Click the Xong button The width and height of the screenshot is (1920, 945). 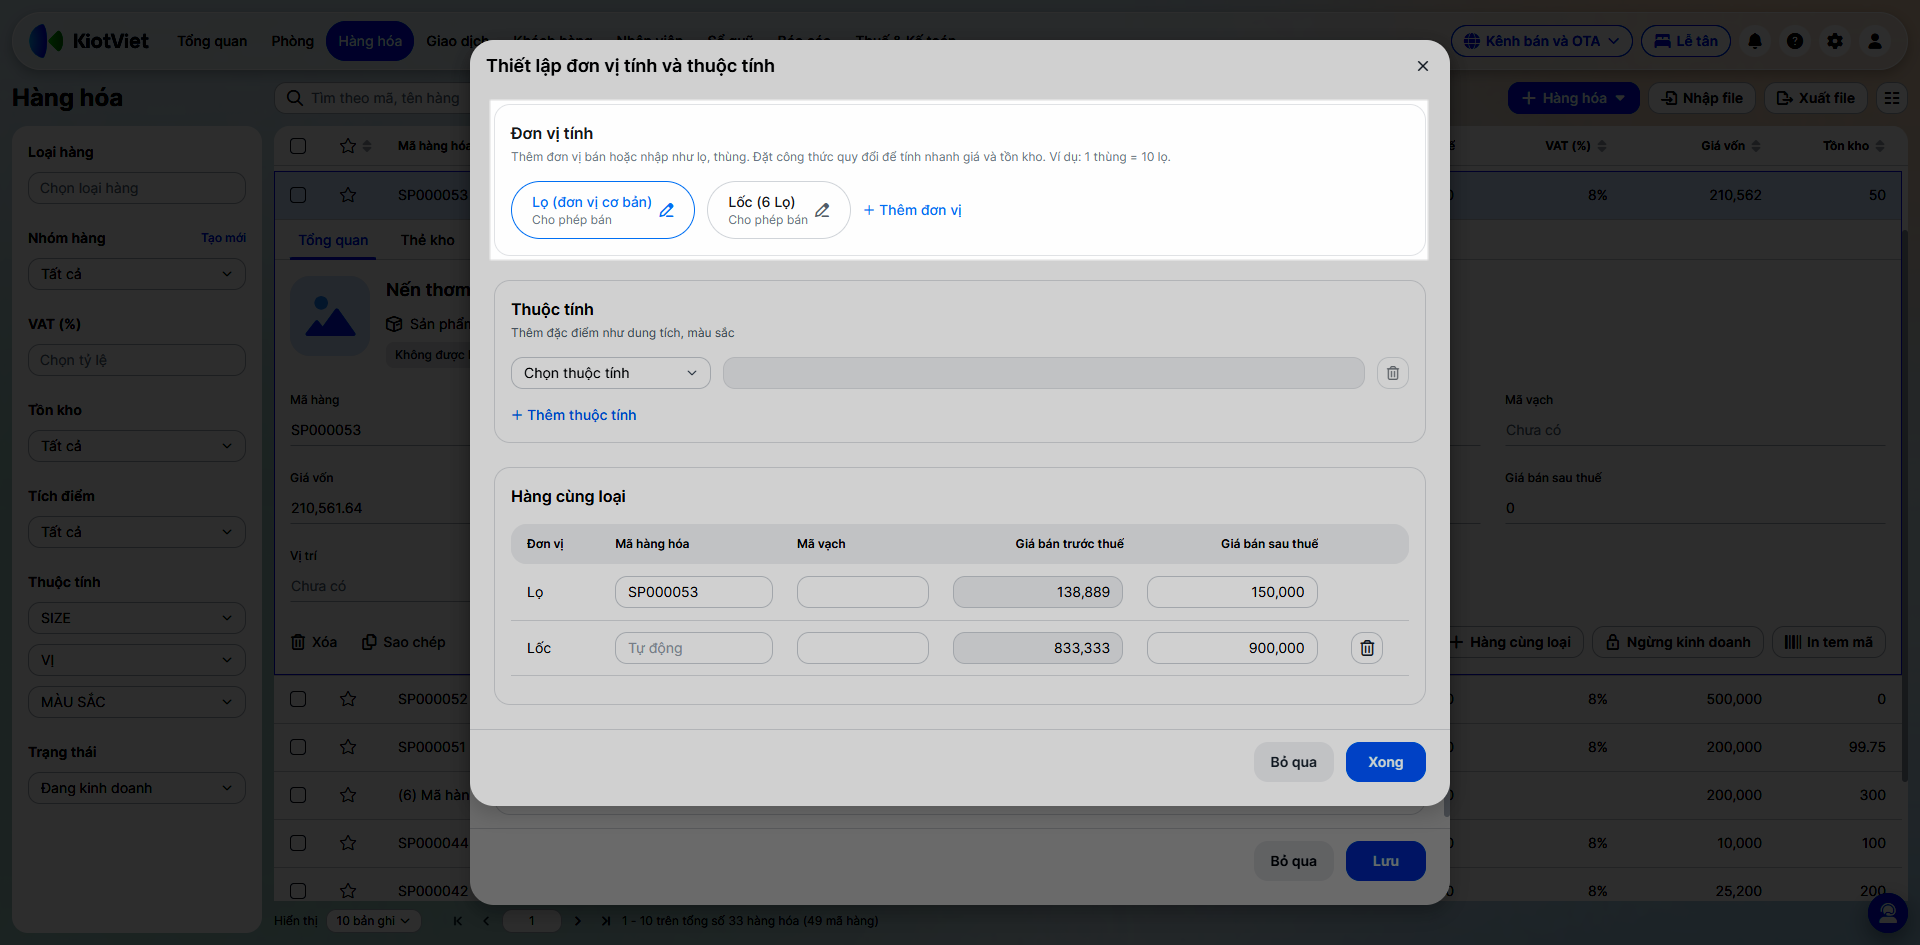pyautogui.click(x=1386, y=762)
